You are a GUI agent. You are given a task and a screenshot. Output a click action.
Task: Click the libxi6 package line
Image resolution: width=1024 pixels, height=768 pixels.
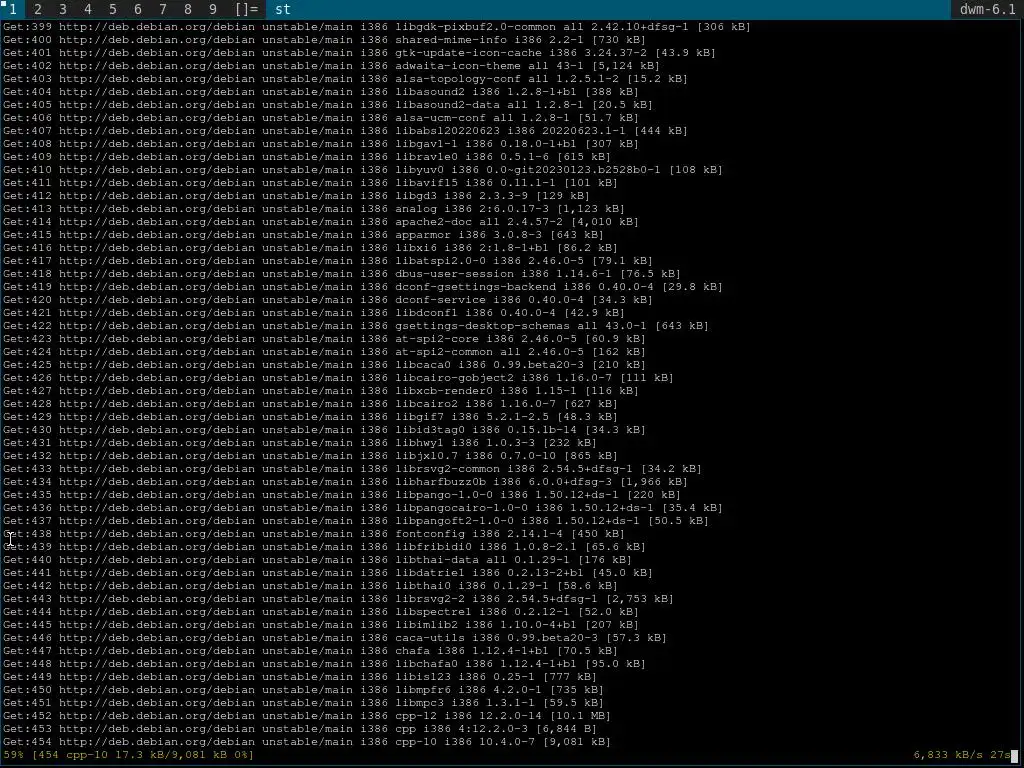(x=310, y=248)
